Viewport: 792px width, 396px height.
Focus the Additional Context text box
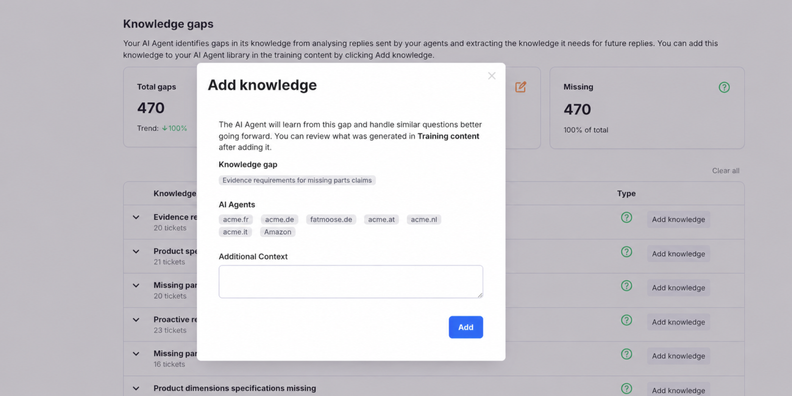click(x=351, y=282)
